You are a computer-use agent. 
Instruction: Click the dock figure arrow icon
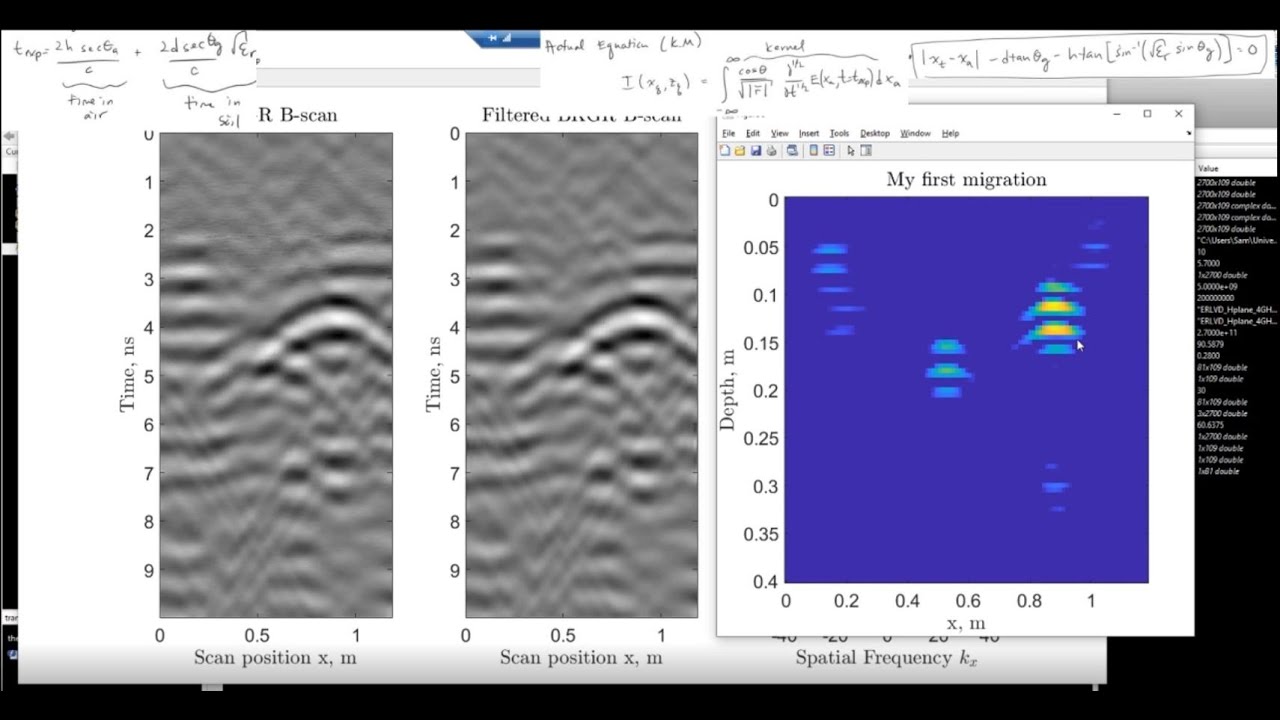point(1189,133)
